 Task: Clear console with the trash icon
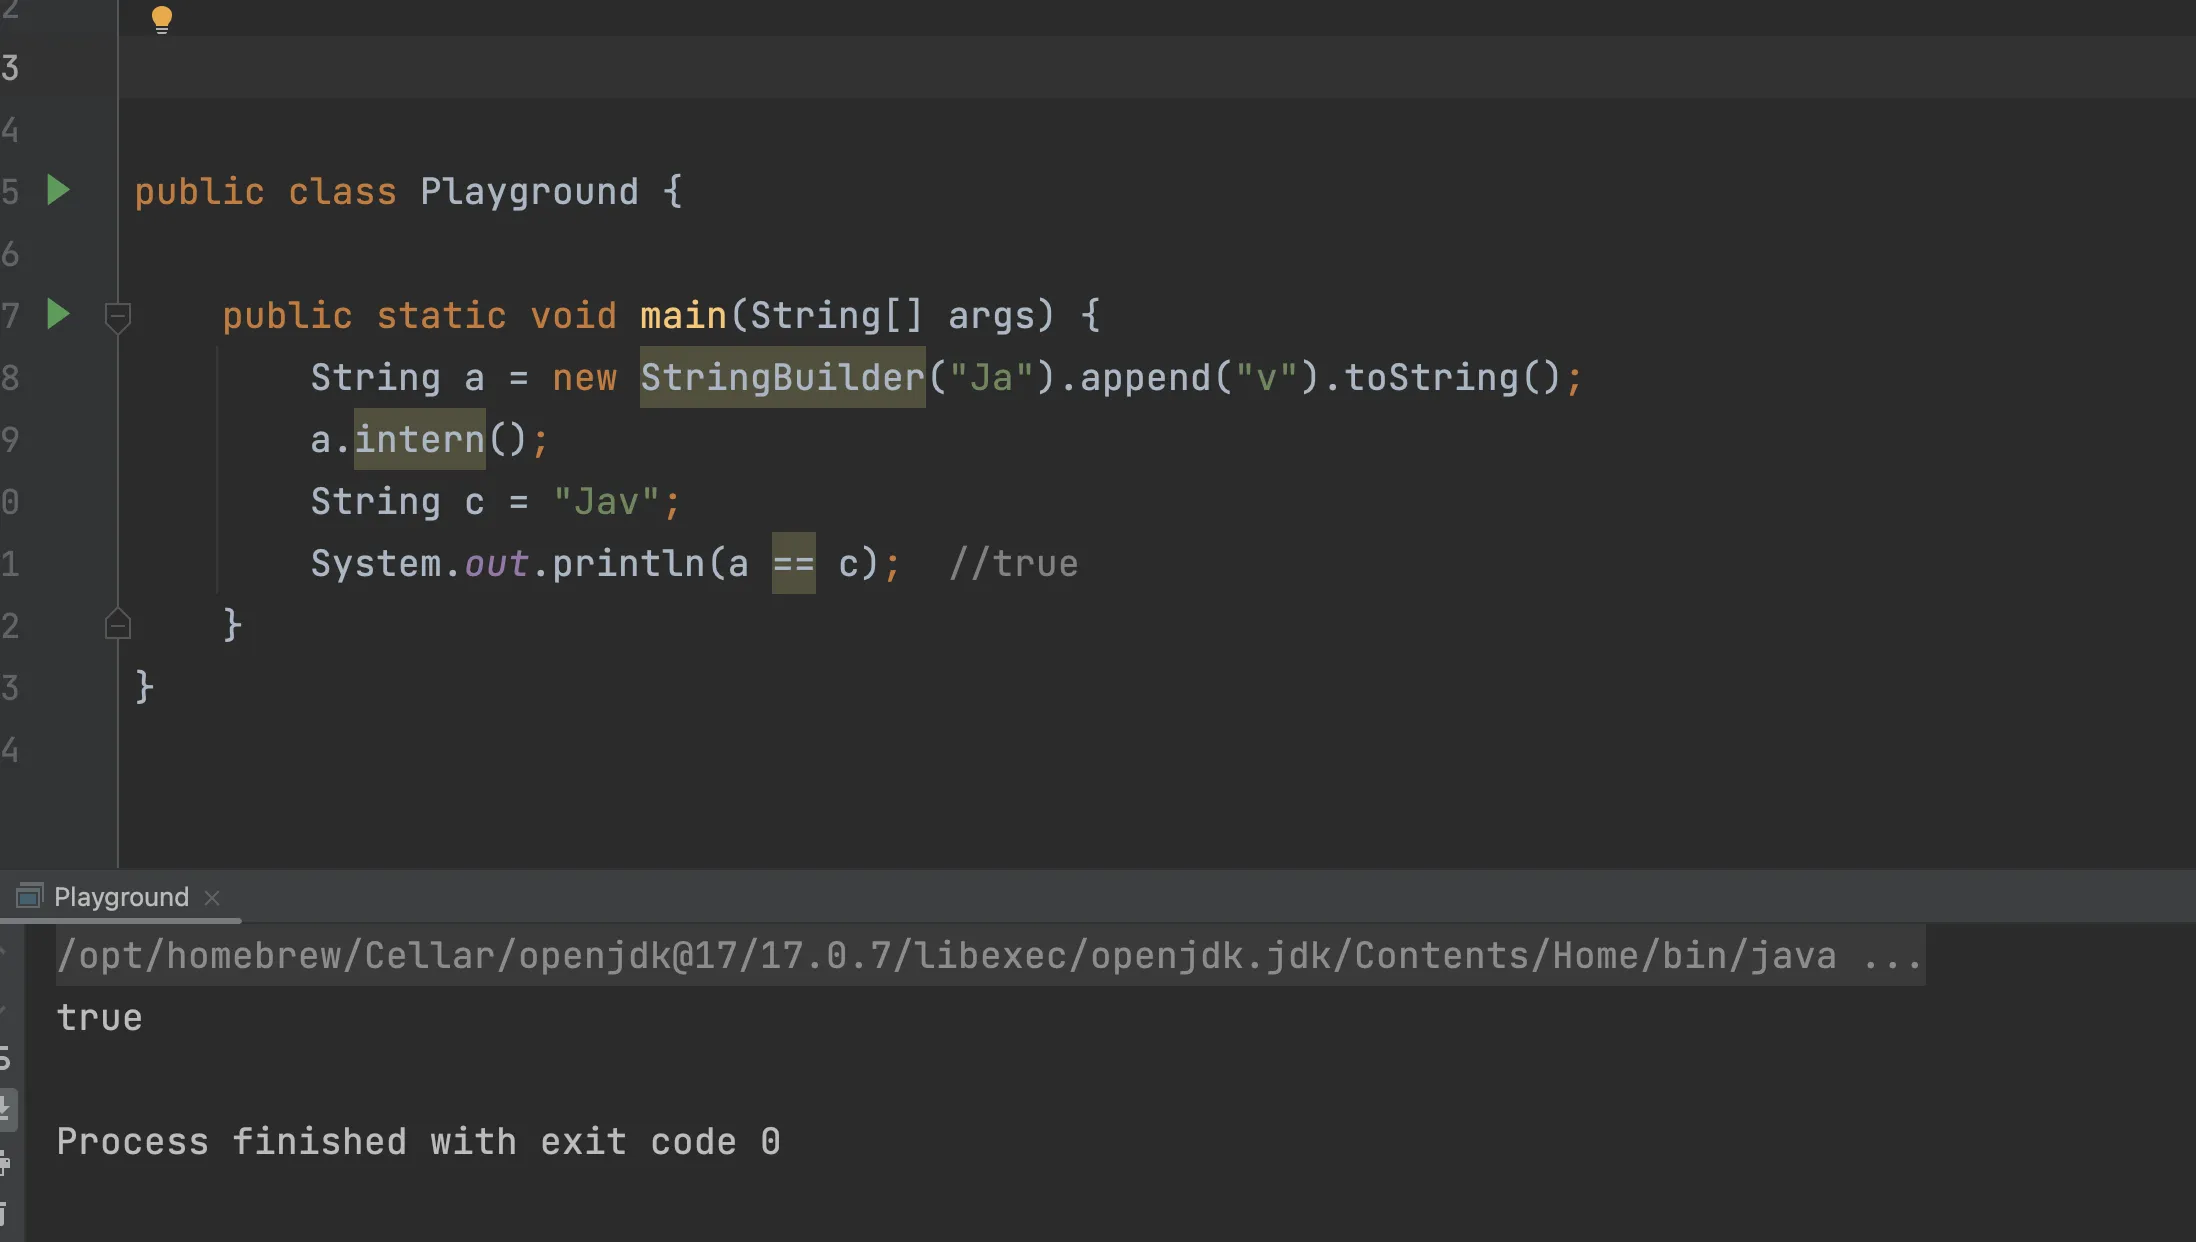pyautogui.click(x=6, y=1214)
